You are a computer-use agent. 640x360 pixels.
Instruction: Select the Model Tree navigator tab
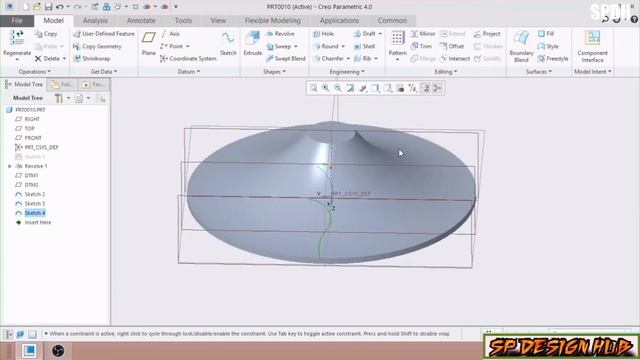pyautogui.click(x=24, y=84)
